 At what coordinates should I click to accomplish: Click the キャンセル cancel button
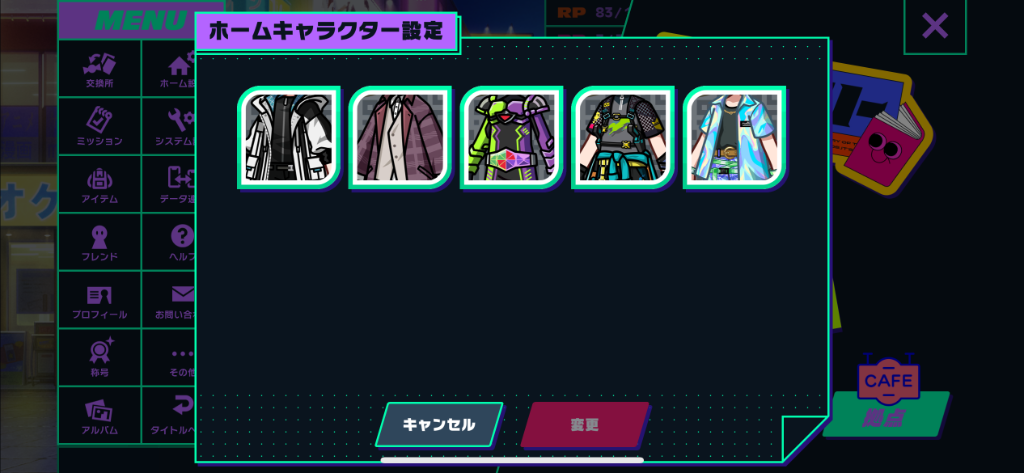[439, 425]
